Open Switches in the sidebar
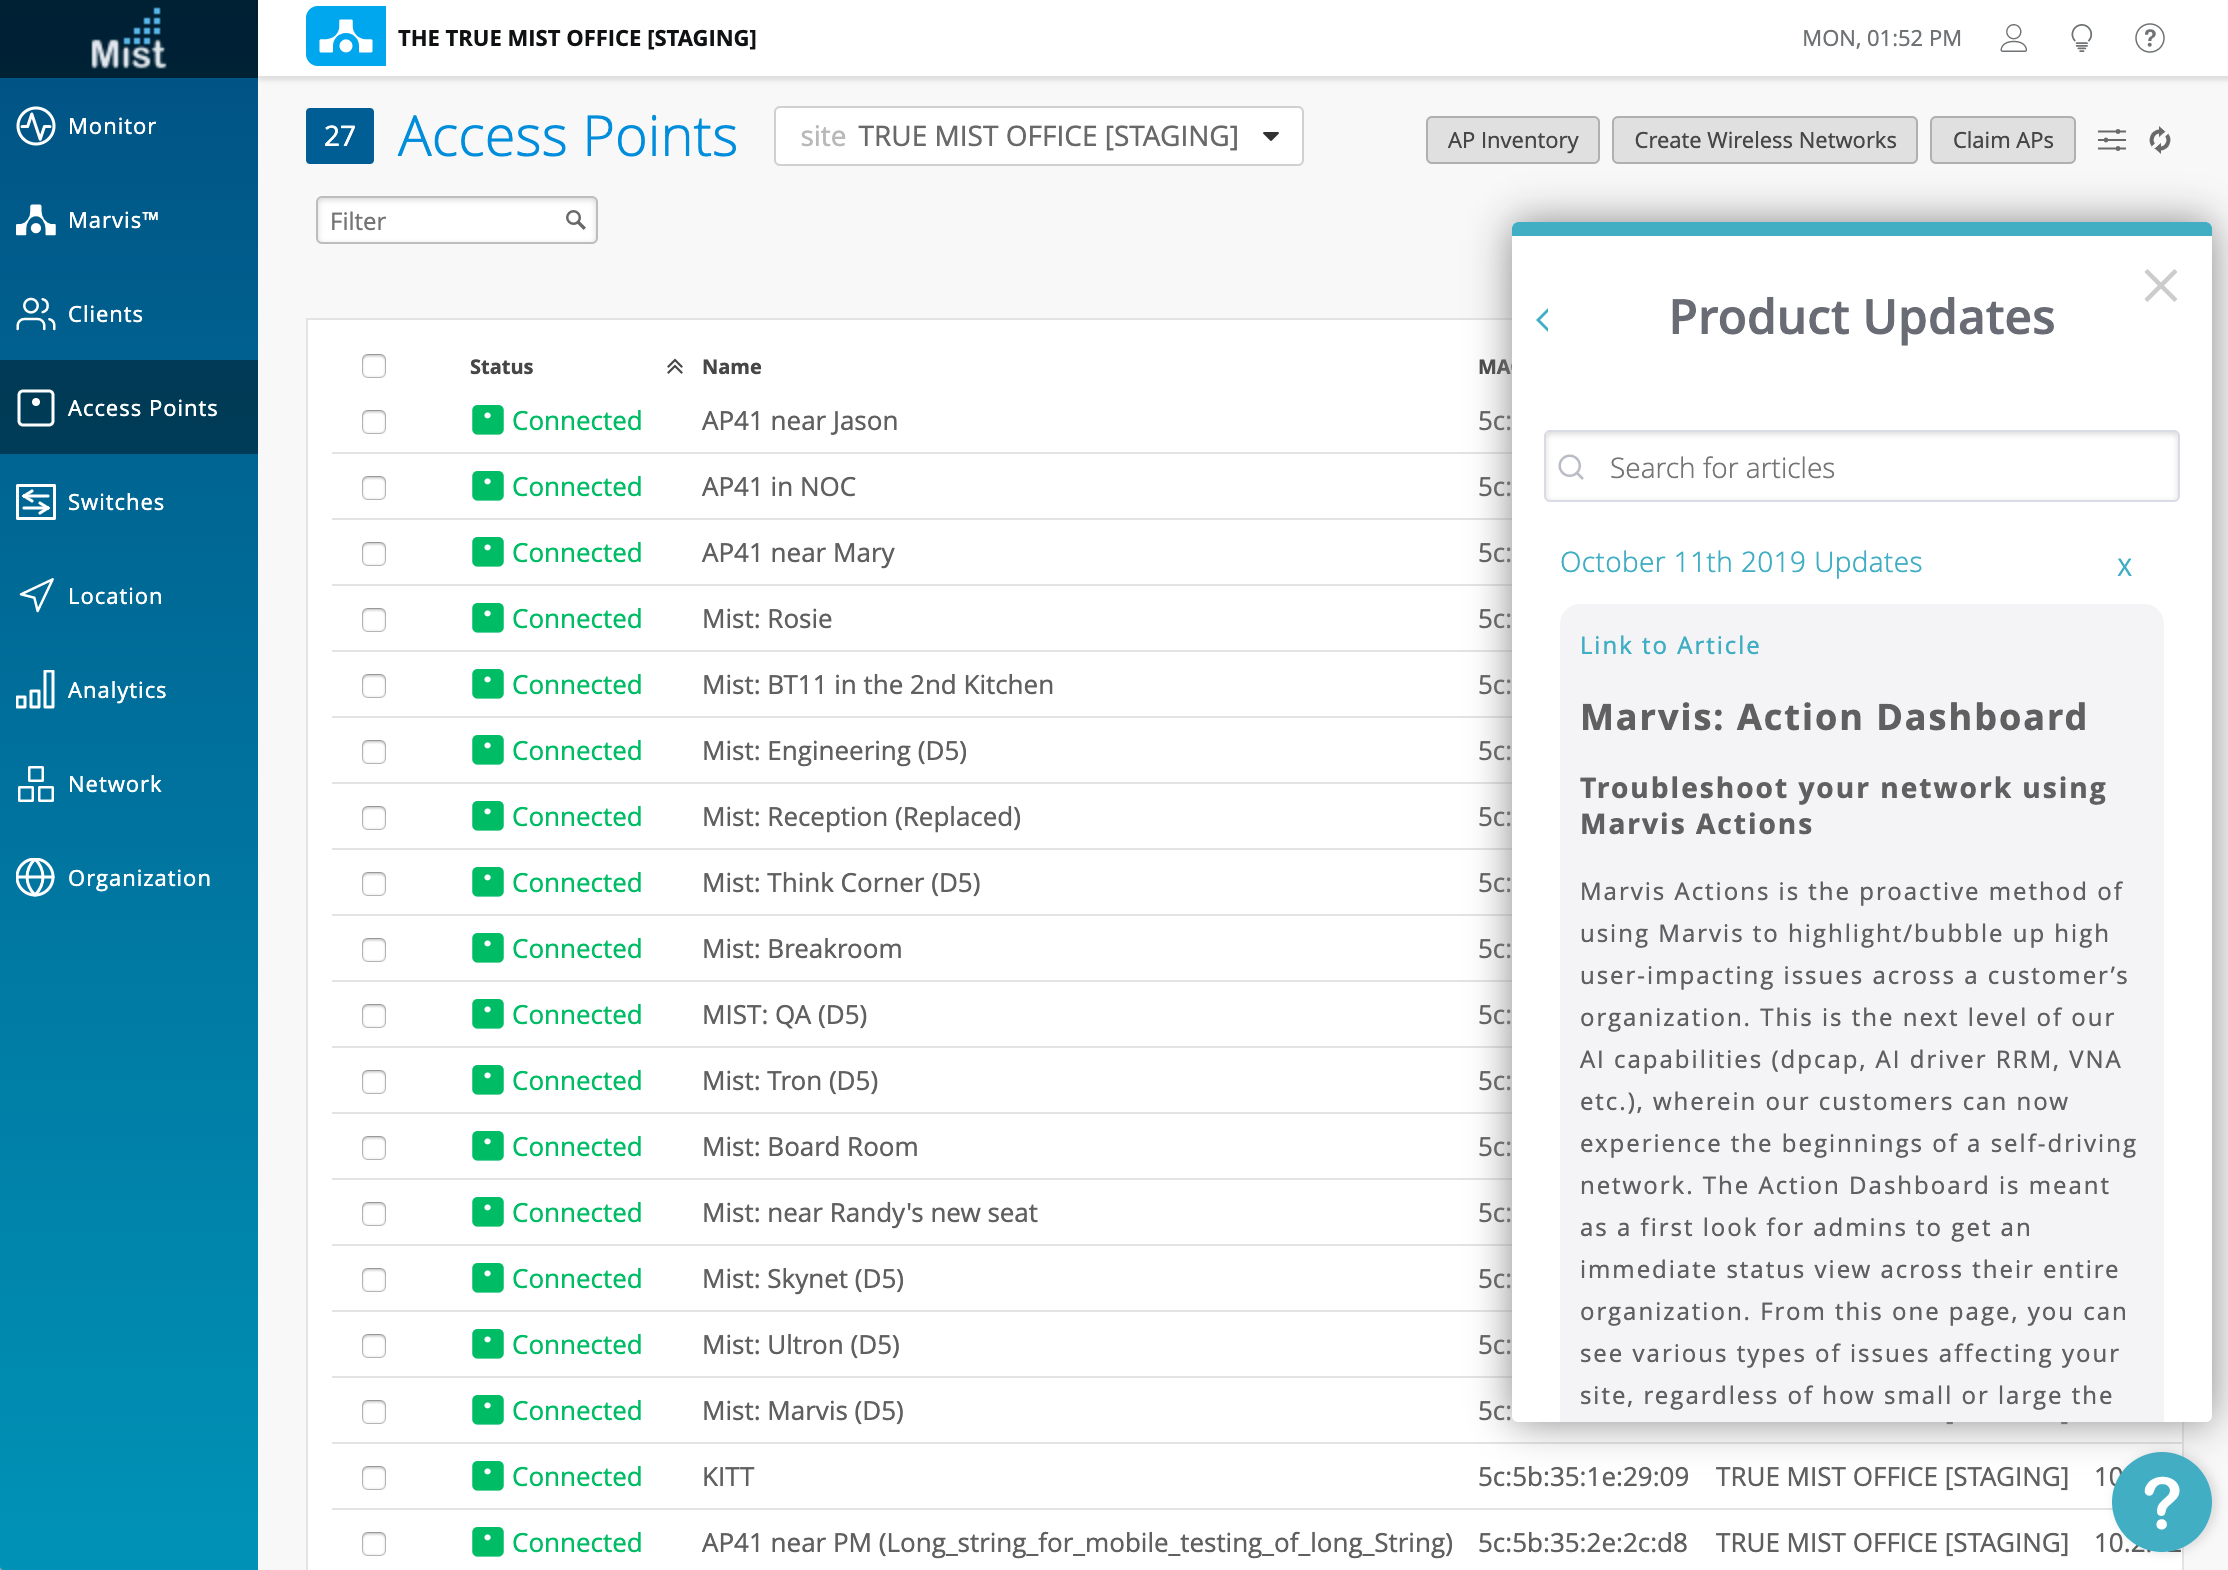Viewport: 2228px width, 1570px height. (x=116, y=502)
